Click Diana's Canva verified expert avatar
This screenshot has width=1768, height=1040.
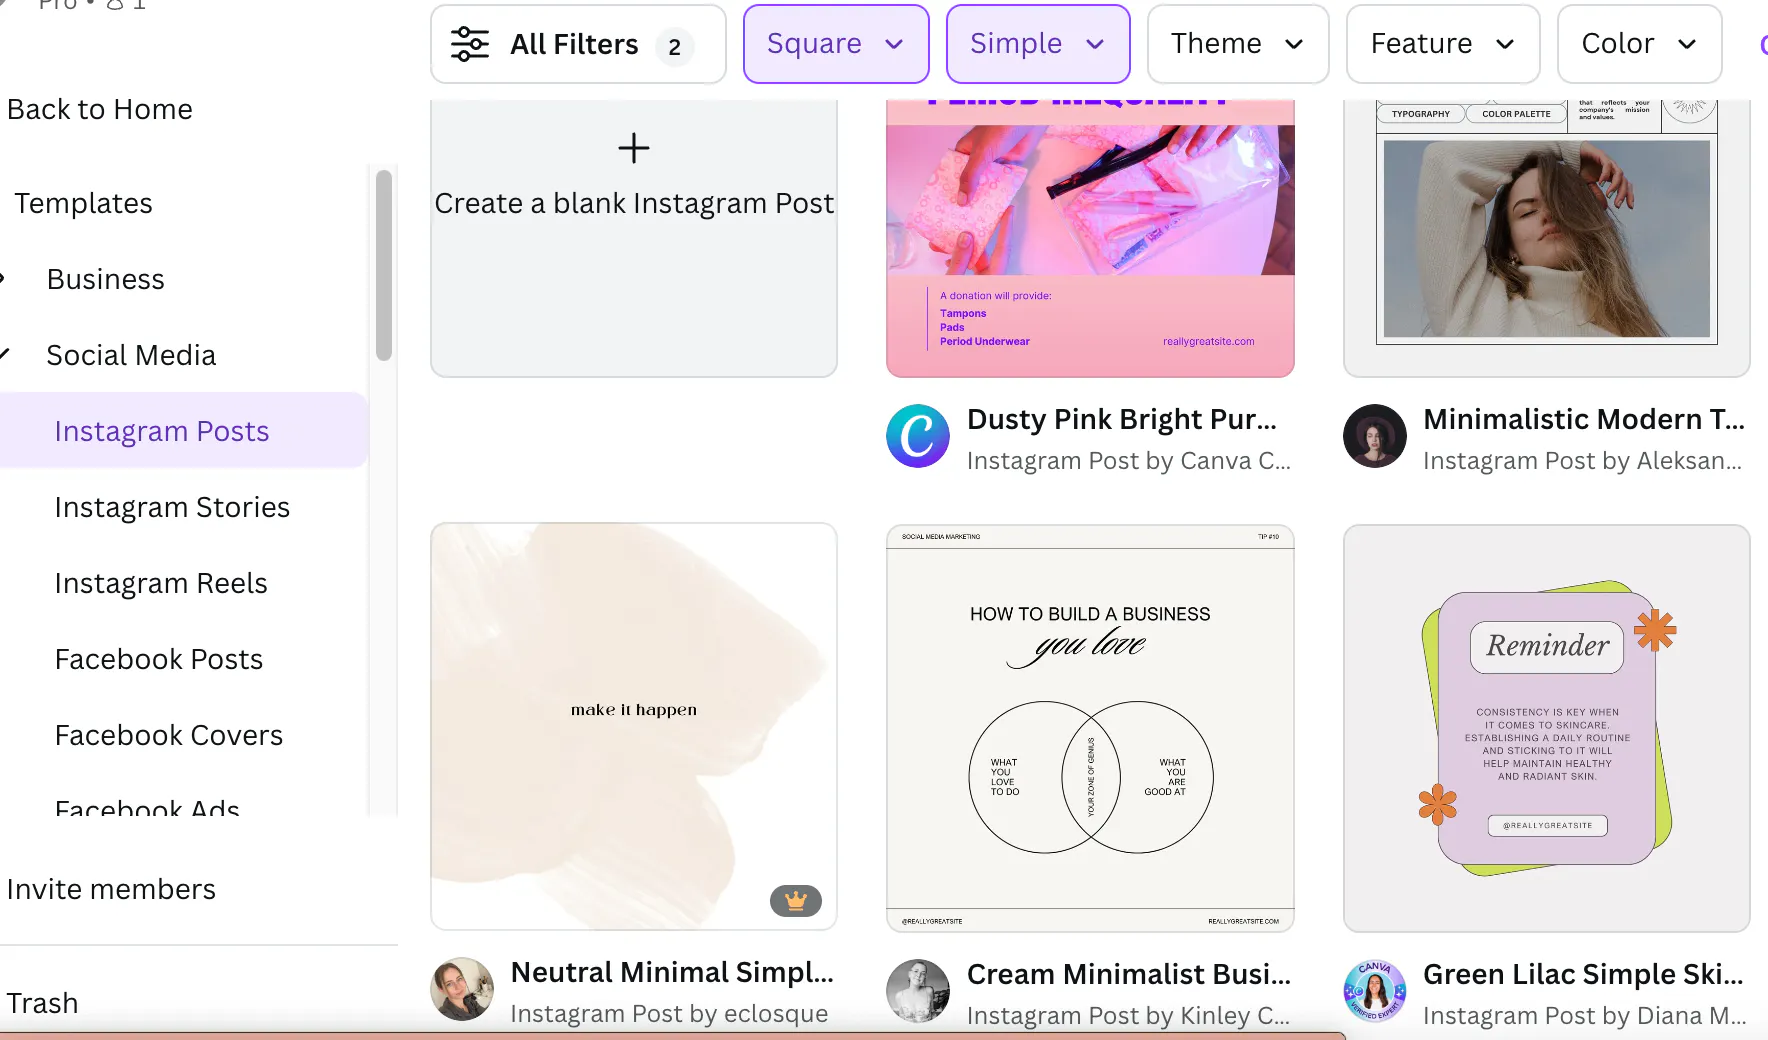tap(1374, 991)
